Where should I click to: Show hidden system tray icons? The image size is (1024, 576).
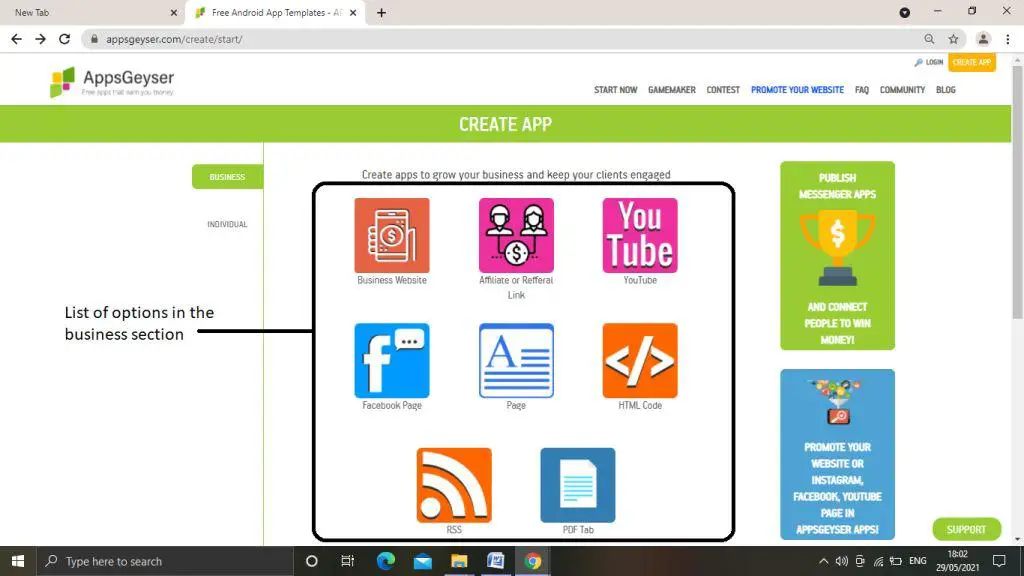[824, 561]
